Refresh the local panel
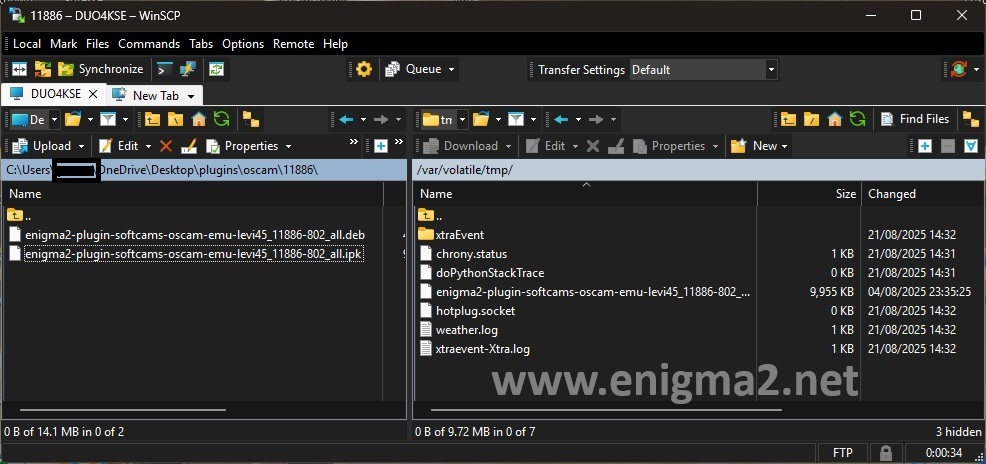The width and height of the screenshot is (986, 464). click(221, 119)
